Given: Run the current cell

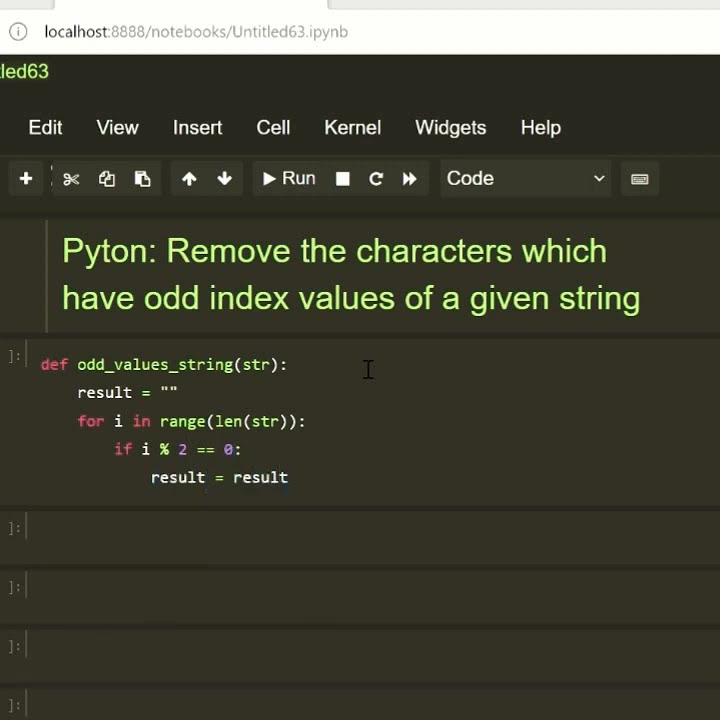Looking at the screenshot, I should pos(289,179).
